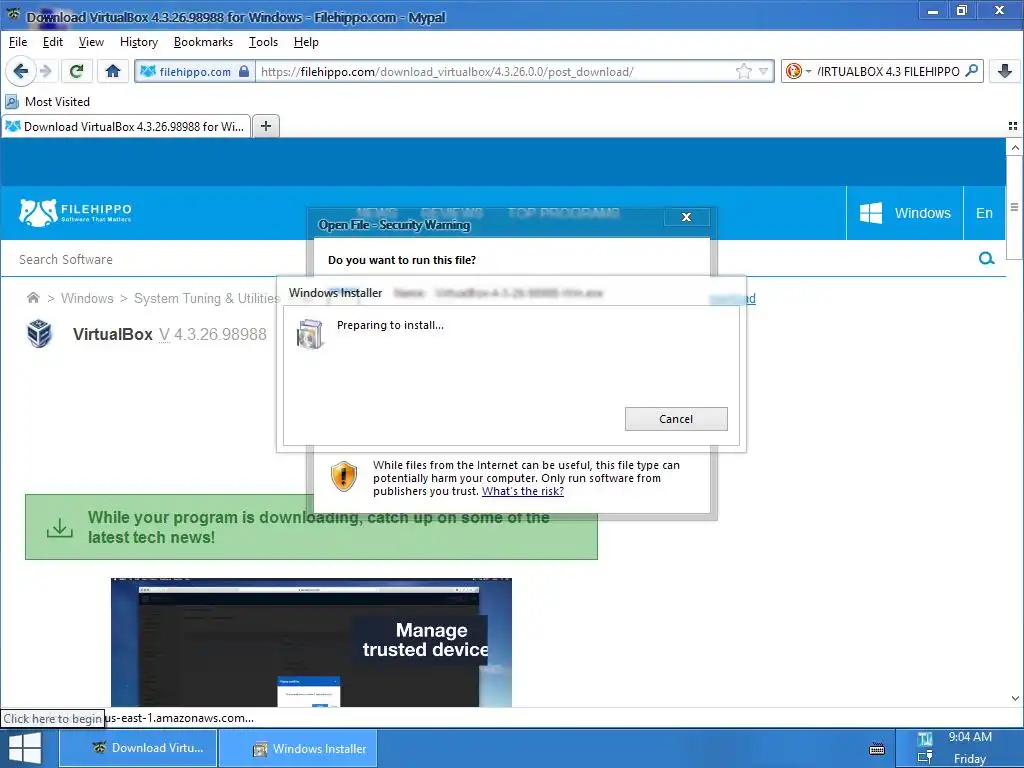
Task: Click the VirtualBox product title
Action: click(x=112, y=334)
